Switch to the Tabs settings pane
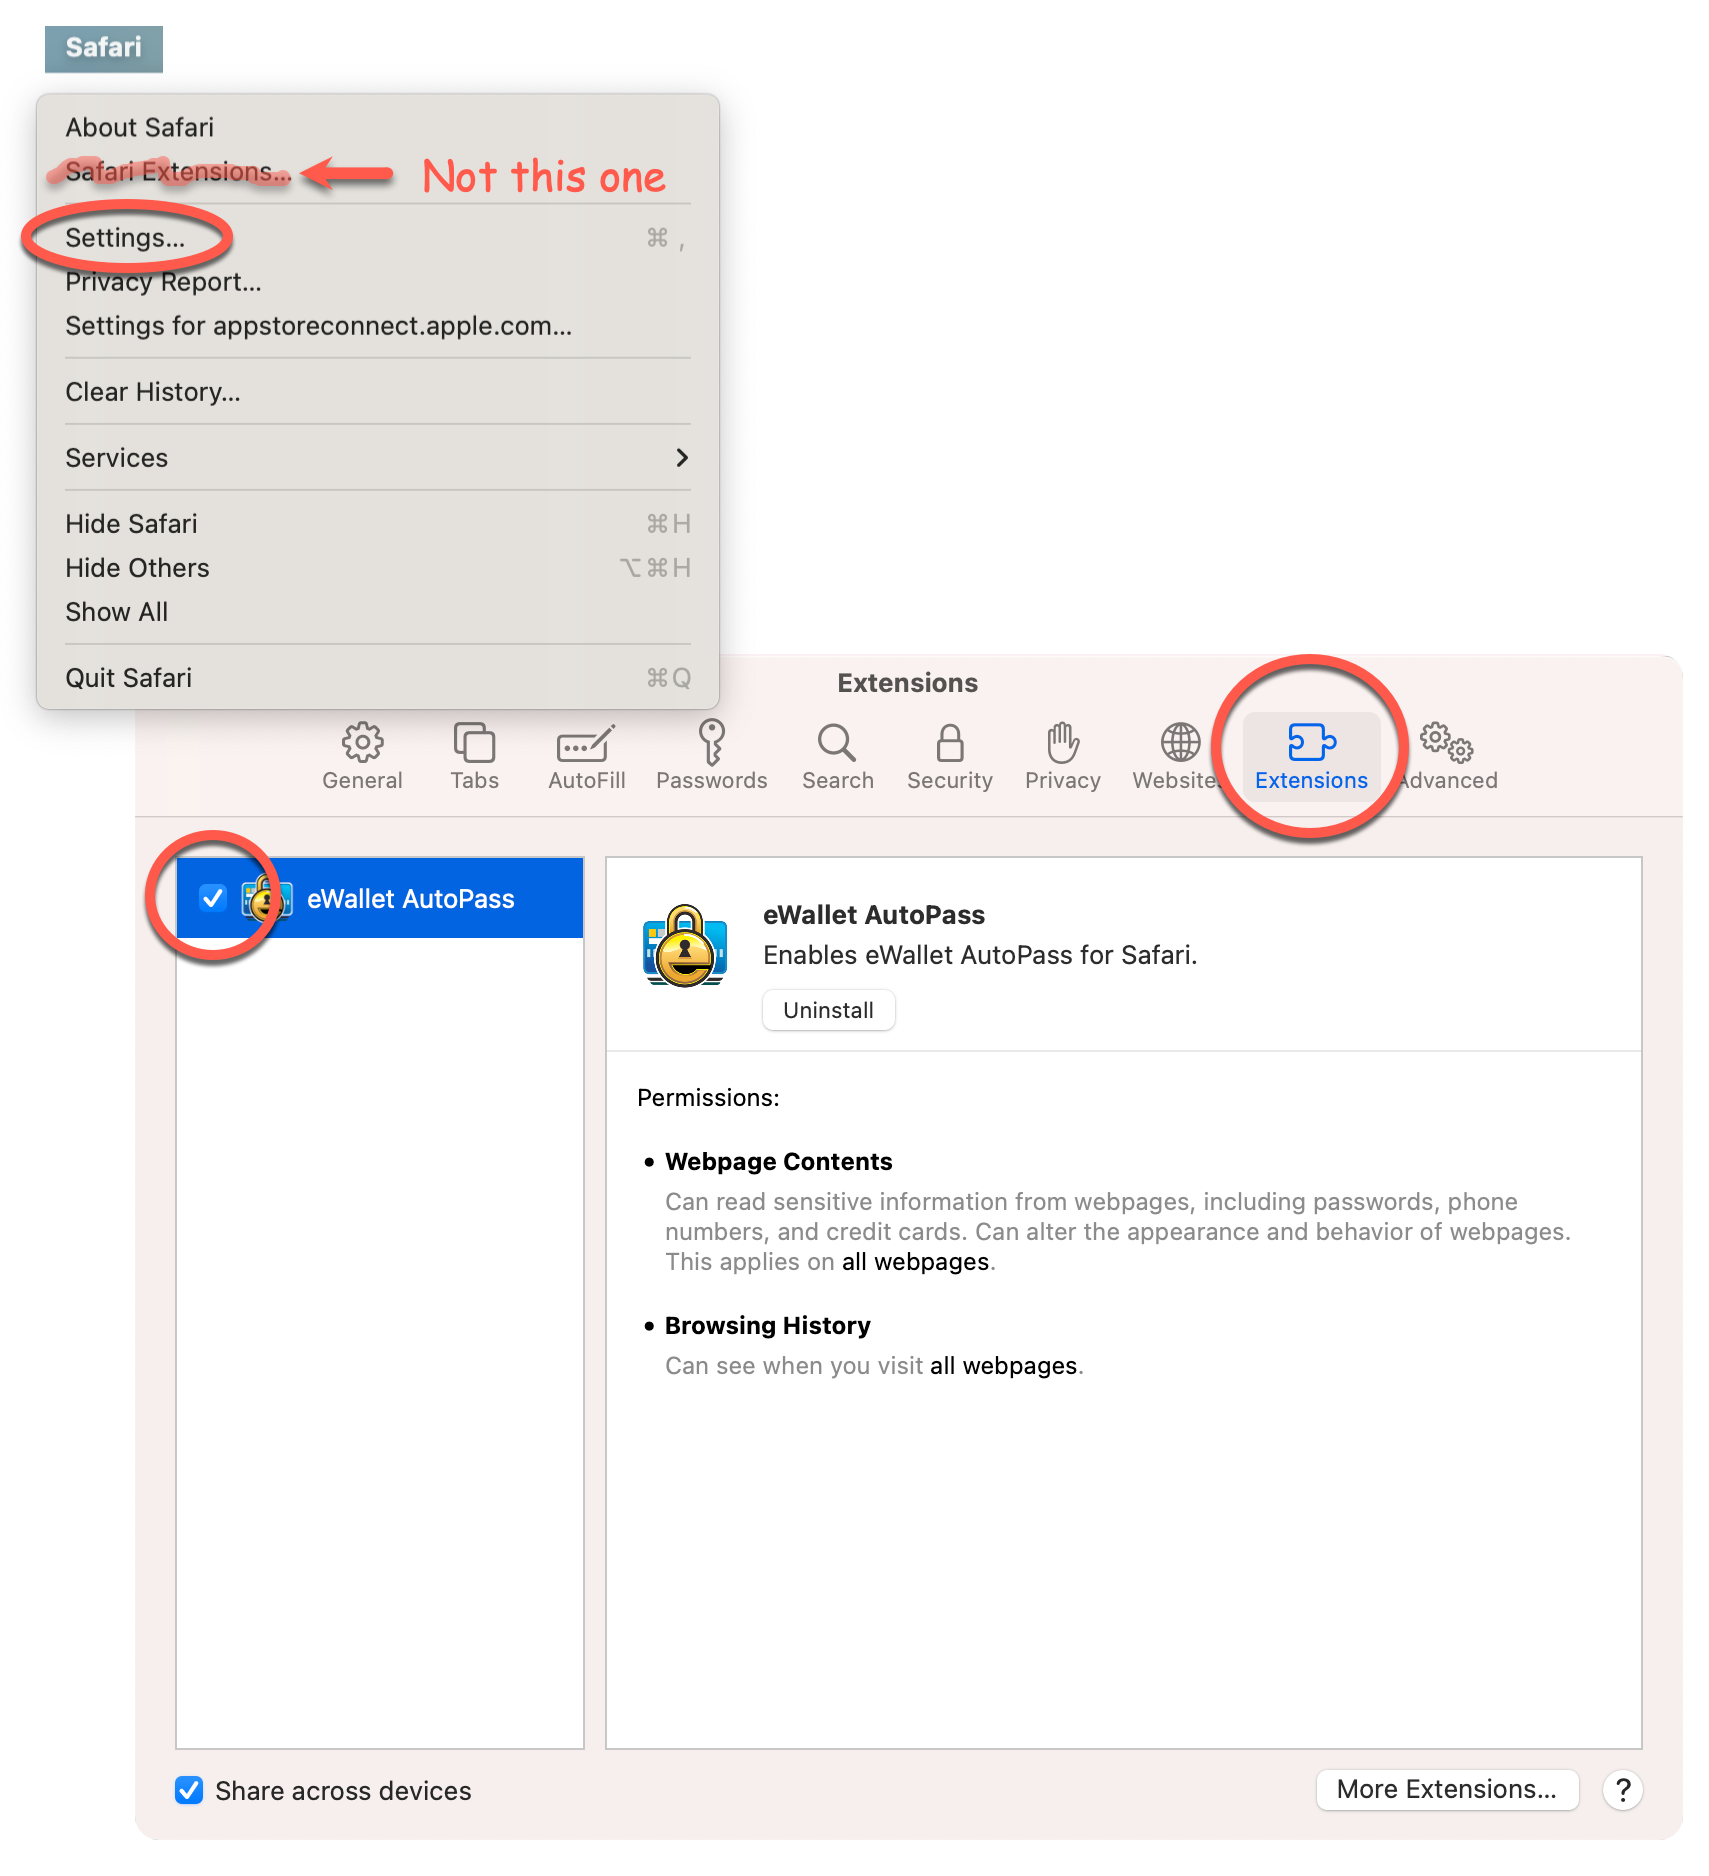Viewport: 1709px width, 1876px height. point(474,756)
